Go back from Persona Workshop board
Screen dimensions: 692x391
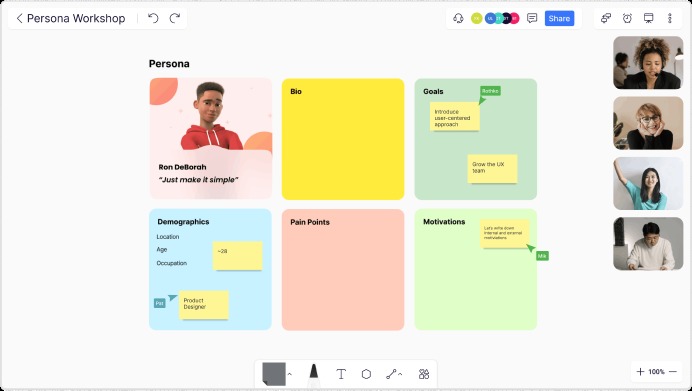point(19,19)
